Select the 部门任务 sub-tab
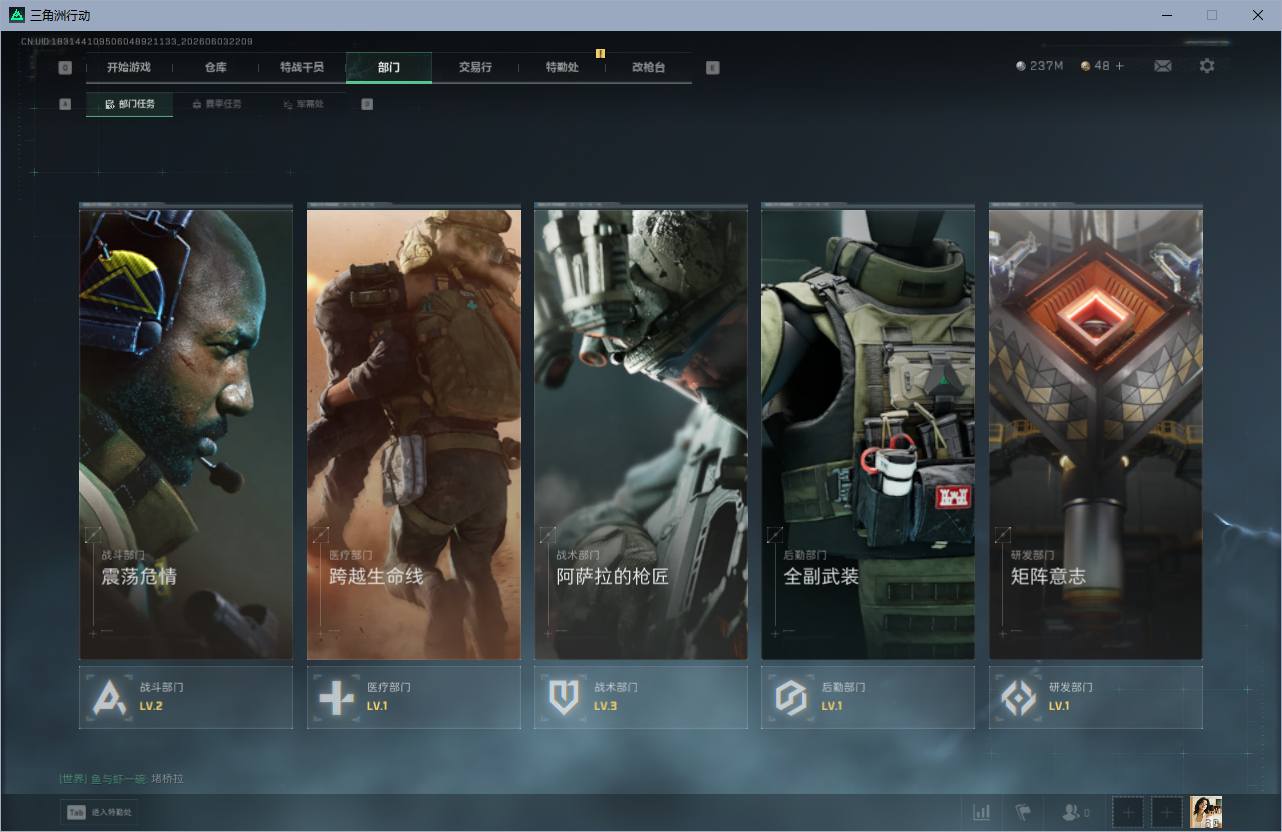Screen dimensions: 1282x832 [x=129, y=104]
